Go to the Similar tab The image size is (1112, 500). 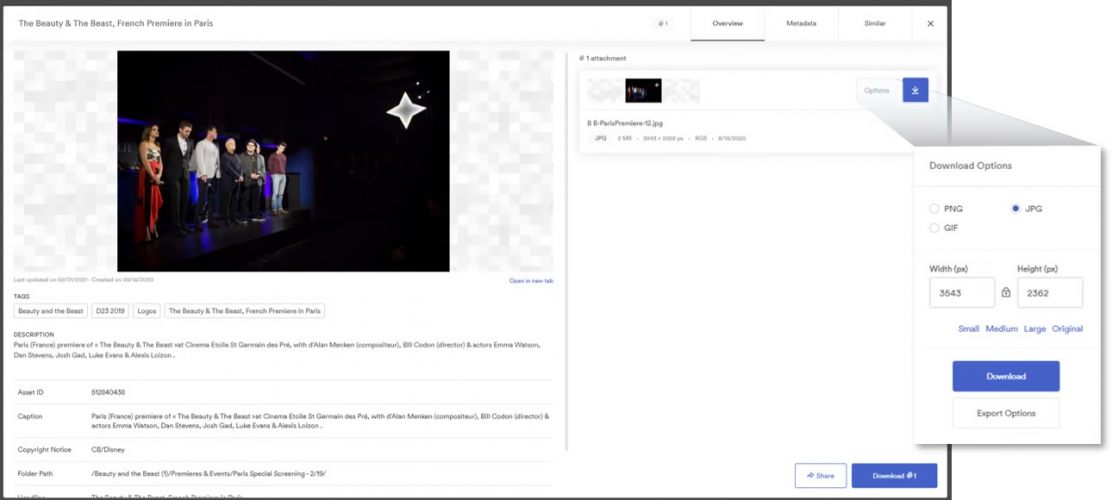(x=875, y=23)
